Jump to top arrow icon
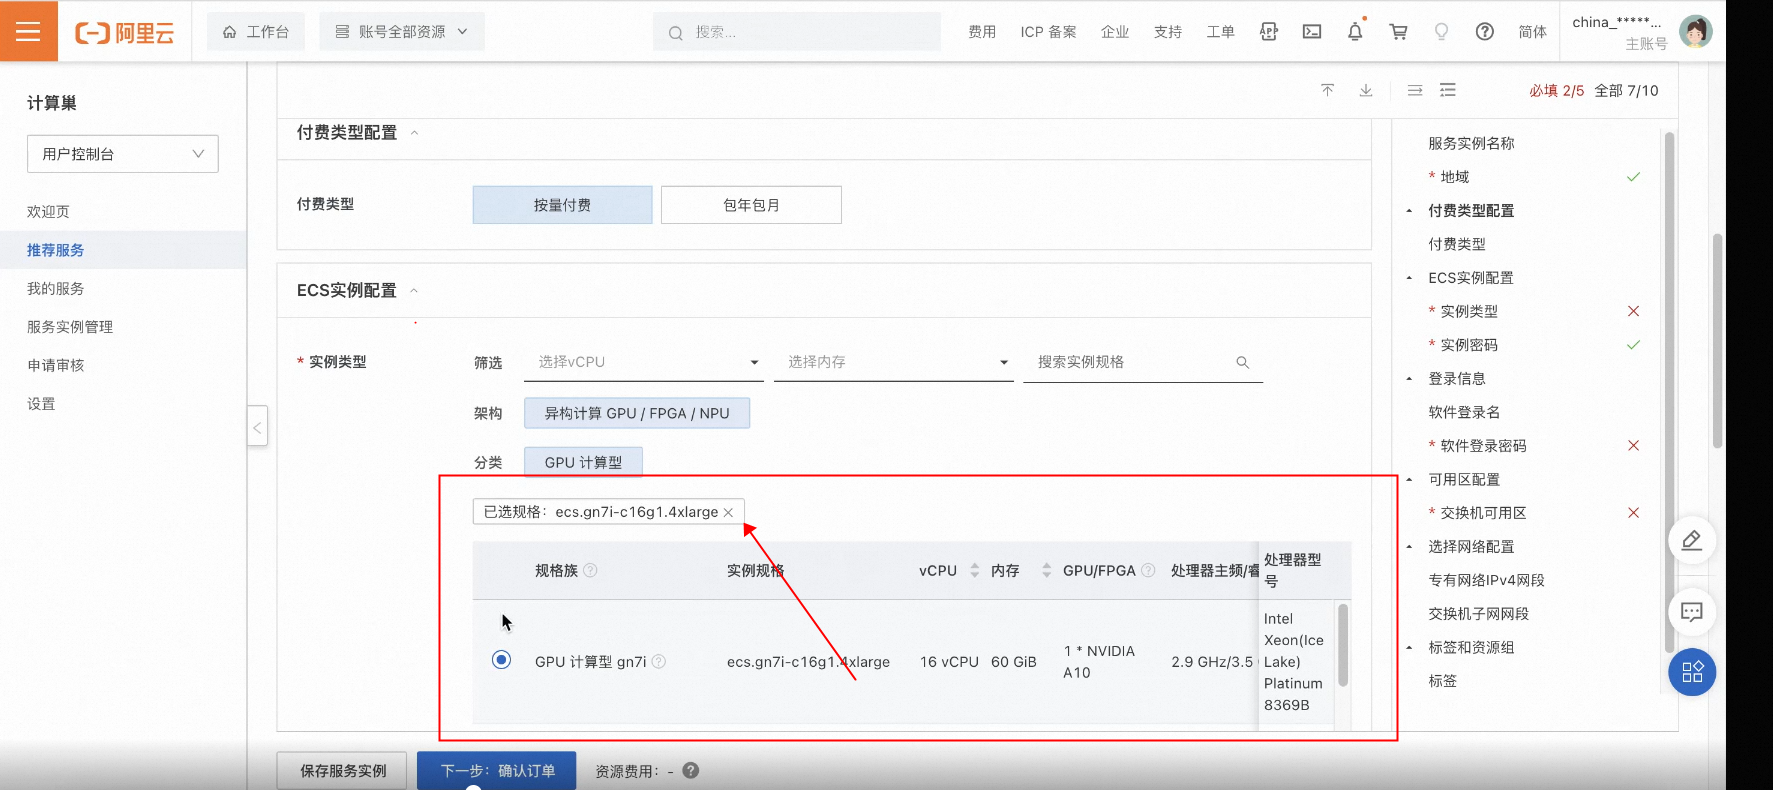The width and height of the screenshot is (1773, 790). point(1327,90)
